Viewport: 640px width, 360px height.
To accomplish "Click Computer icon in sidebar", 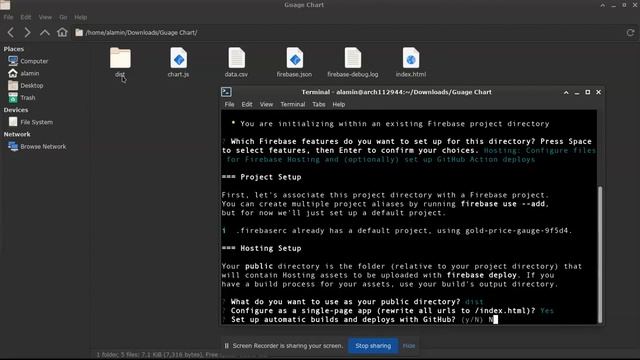I will 13,61.
